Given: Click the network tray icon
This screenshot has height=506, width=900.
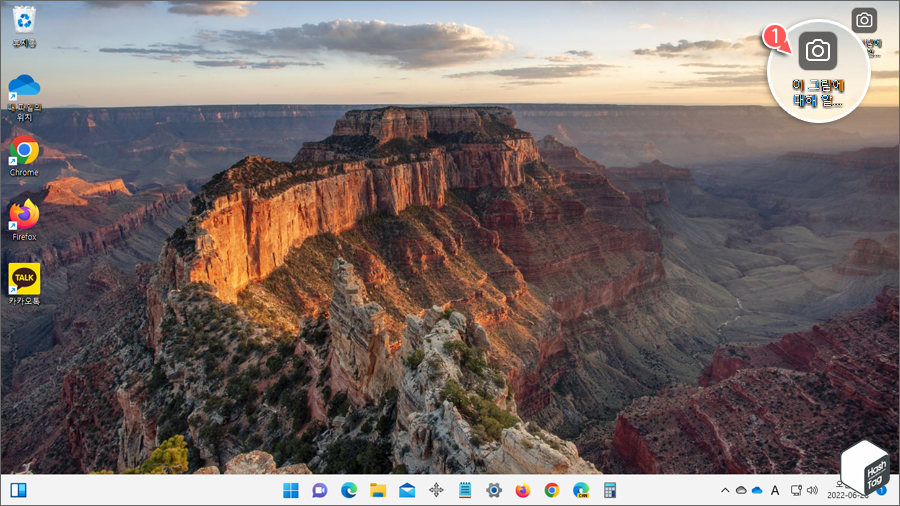Looking at the screenshot, I should coord(796,490).
